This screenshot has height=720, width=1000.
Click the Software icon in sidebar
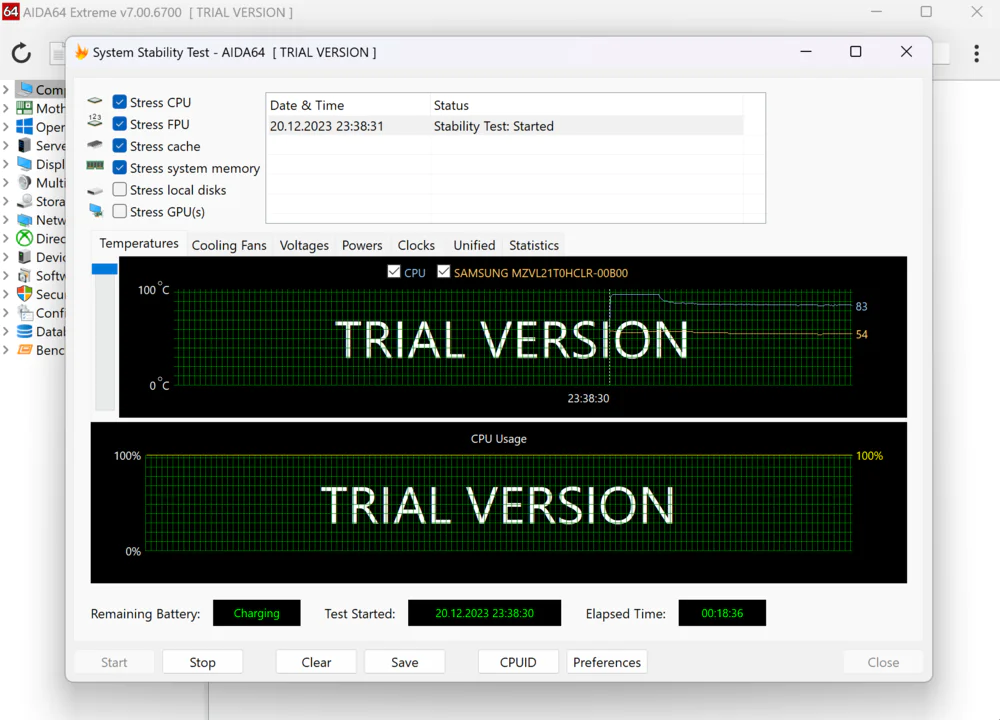click(x=24, y=276)
